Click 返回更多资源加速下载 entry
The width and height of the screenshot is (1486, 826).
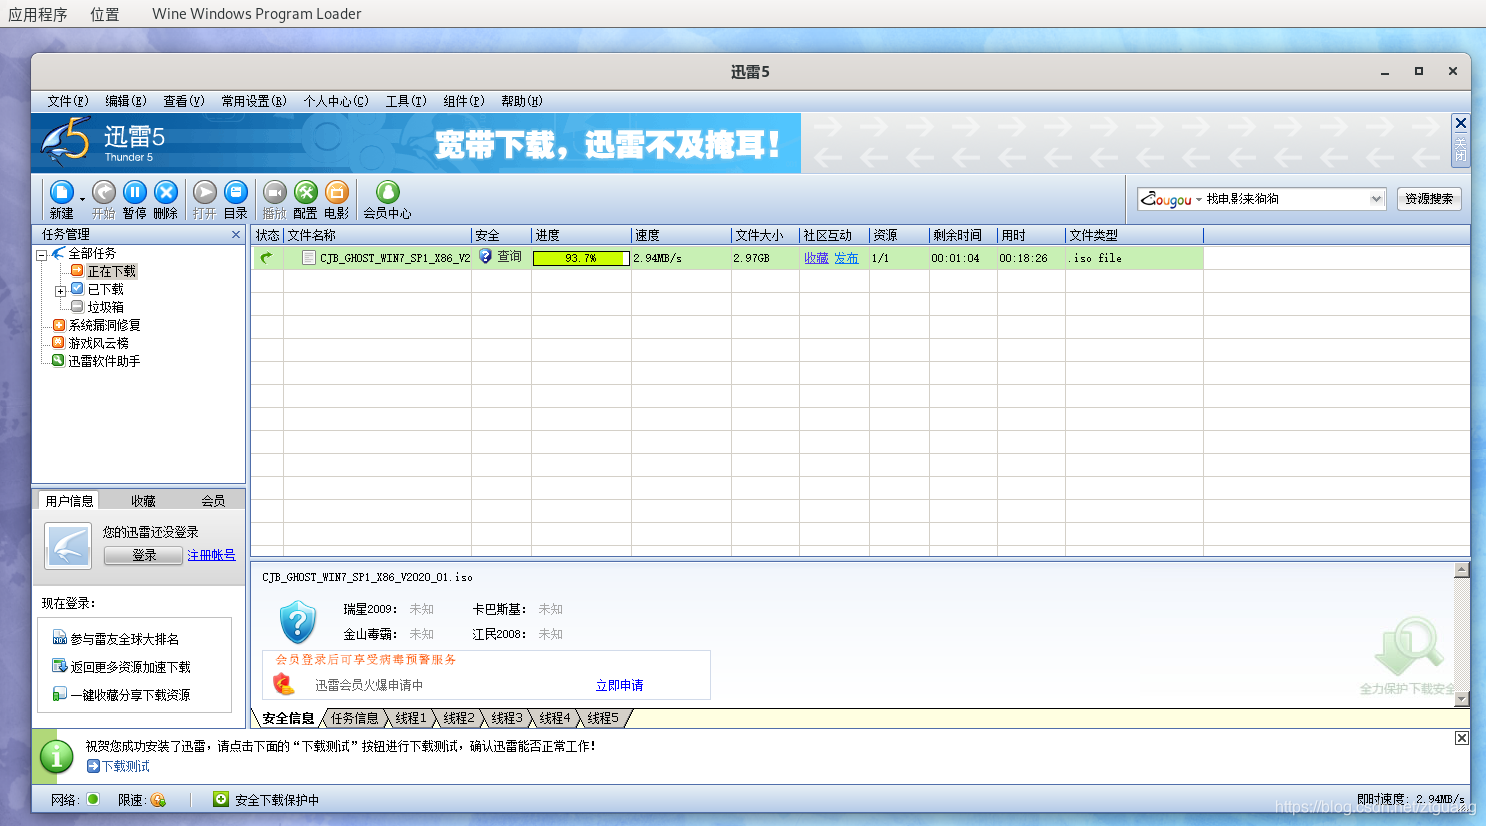coord(121,667)
